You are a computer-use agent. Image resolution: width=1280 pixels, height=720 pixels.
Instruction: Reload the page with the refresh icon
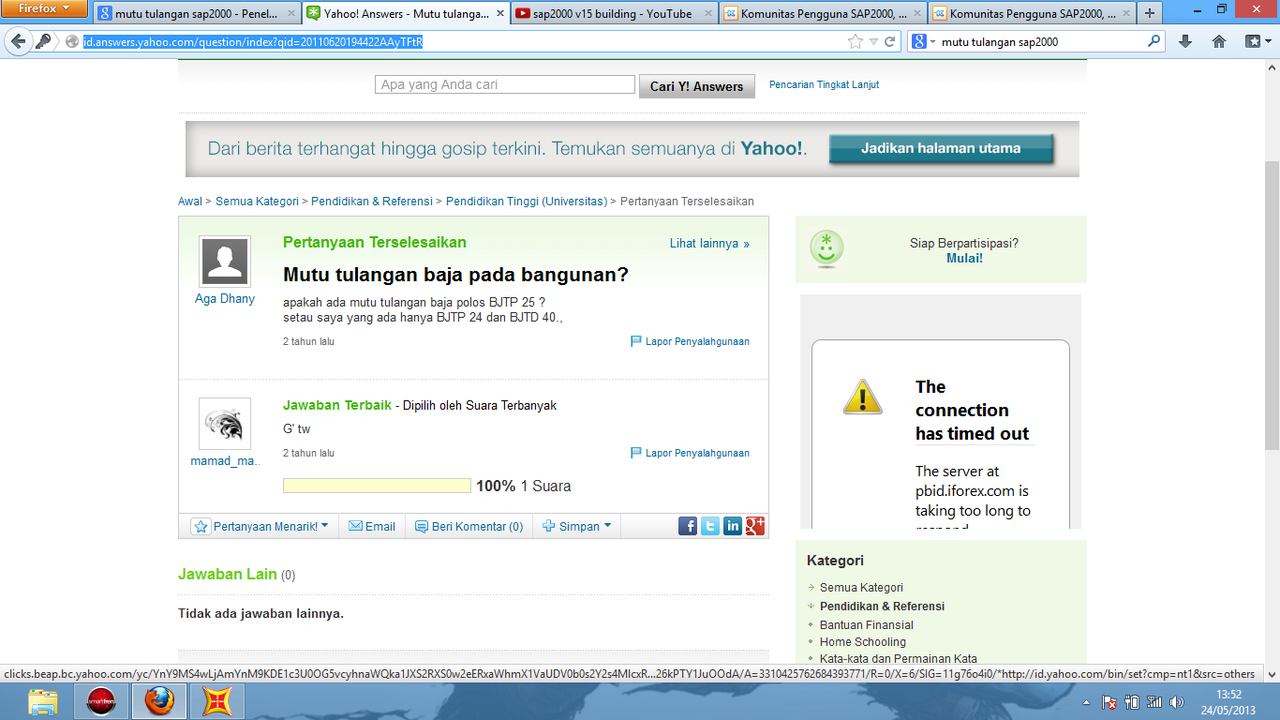(x=889, y=42)
